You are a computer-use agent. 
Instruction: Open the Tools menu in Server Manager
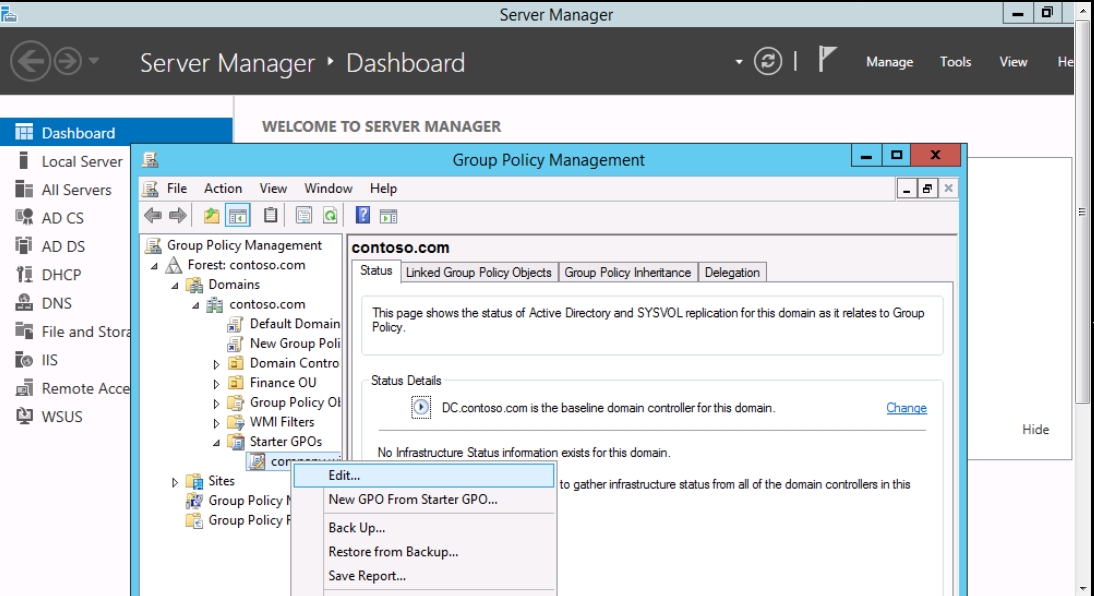click(x=955, y=62)
